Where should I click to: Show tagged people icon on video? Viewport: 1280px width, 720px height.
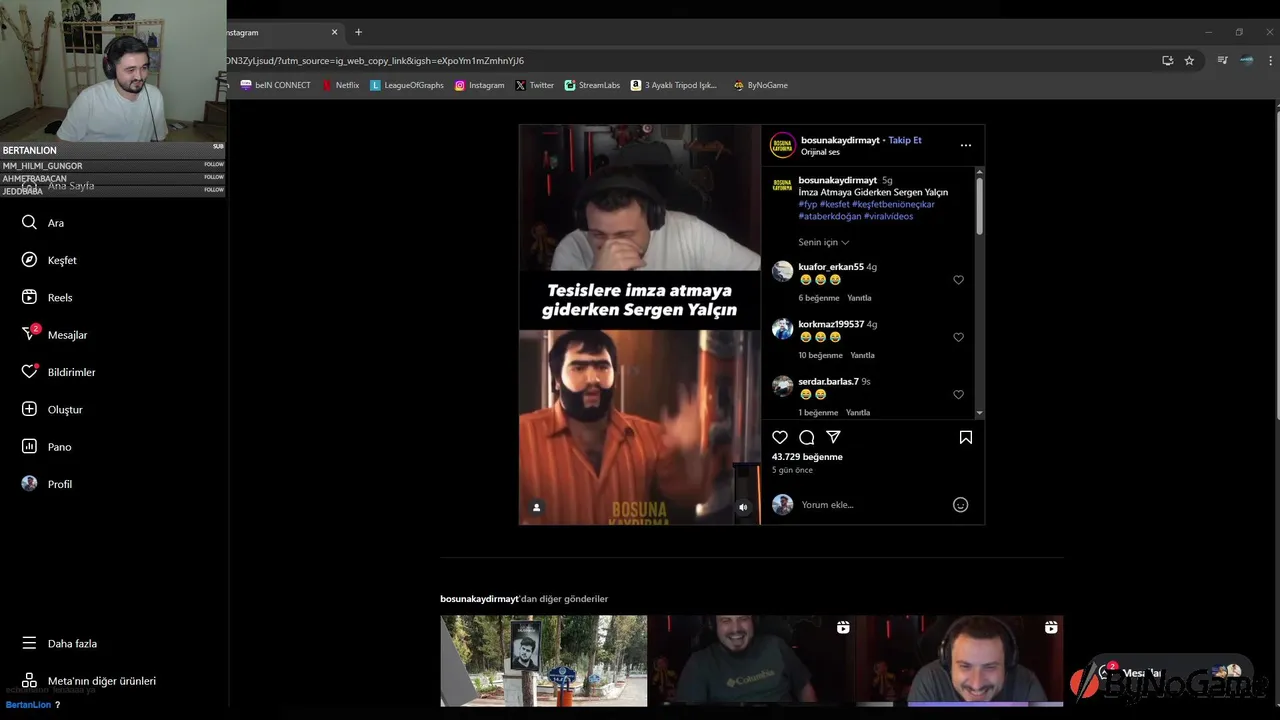(536, 507)
